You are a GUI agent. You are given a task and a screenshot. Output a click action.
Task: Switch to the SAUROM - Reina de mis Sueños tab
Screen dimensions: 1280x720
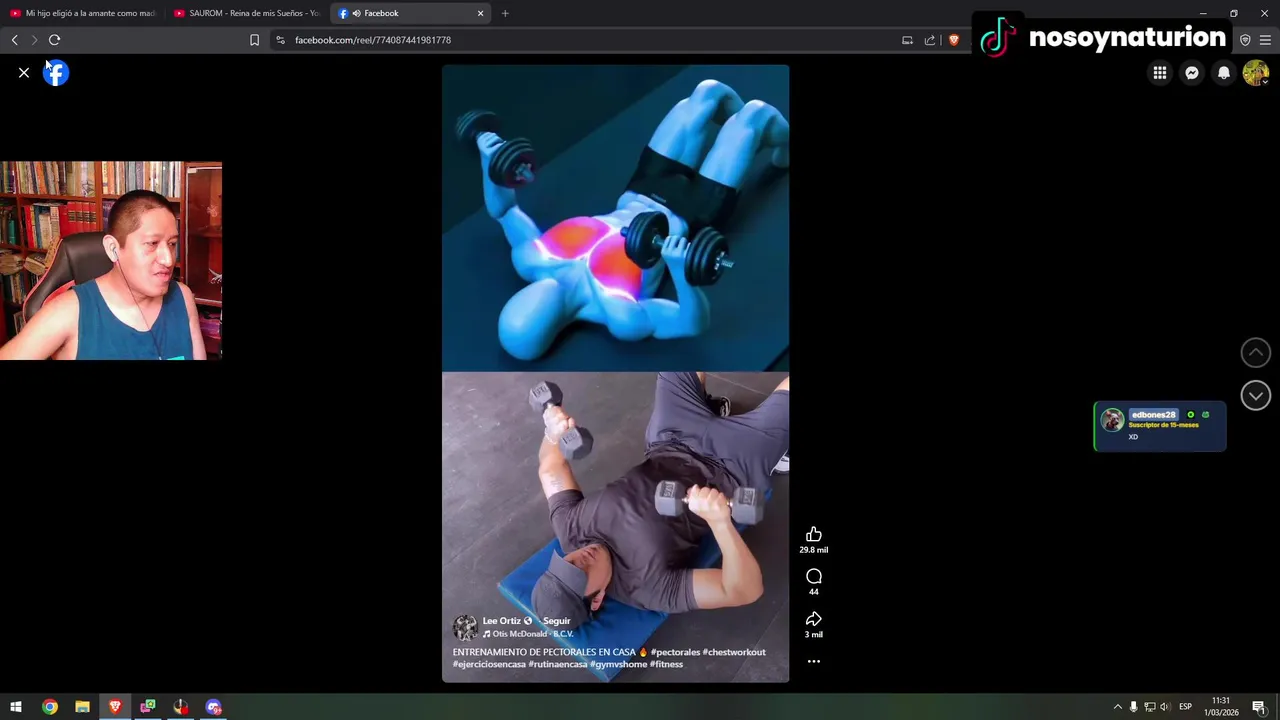pyautogui.click(x=248, y=13)
